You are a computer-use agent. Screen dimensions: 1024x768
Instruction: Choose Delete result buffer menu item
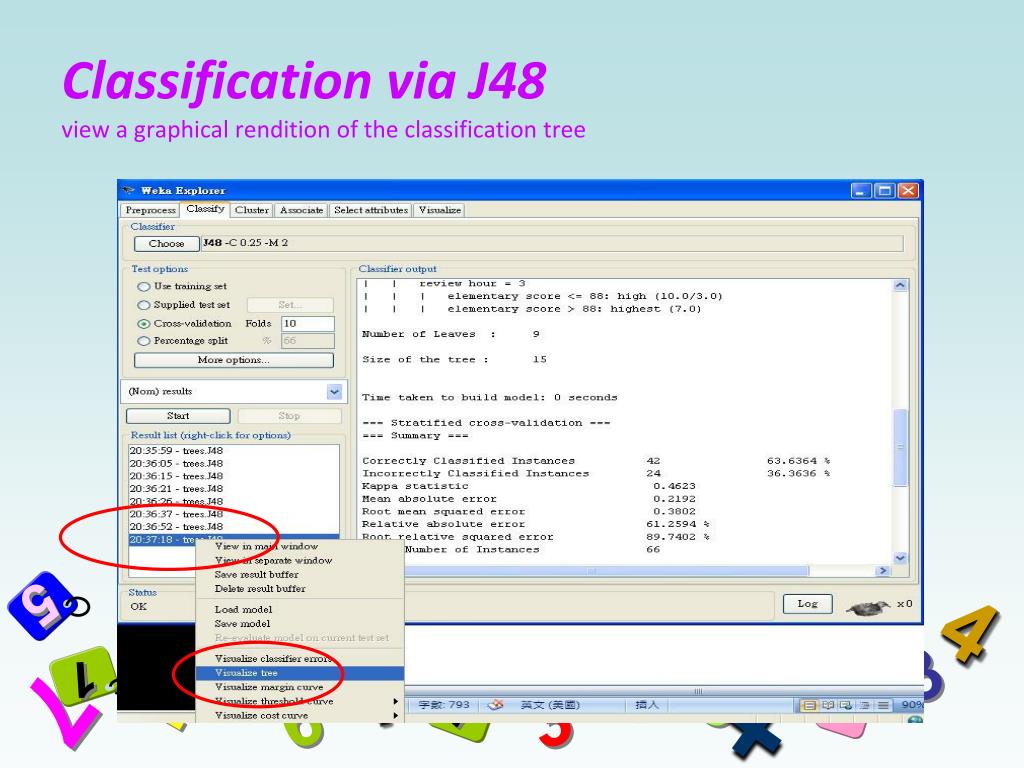(300, 589)
